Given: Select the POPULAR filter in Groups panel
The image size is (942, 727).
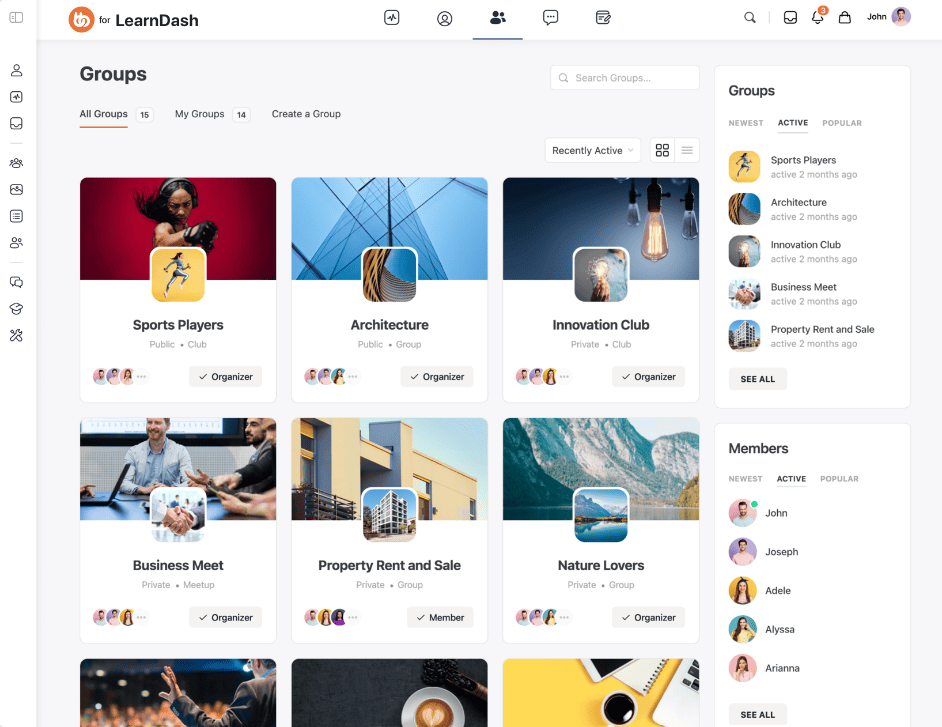Looking at the screenshot, I should (x=842, y=123).
